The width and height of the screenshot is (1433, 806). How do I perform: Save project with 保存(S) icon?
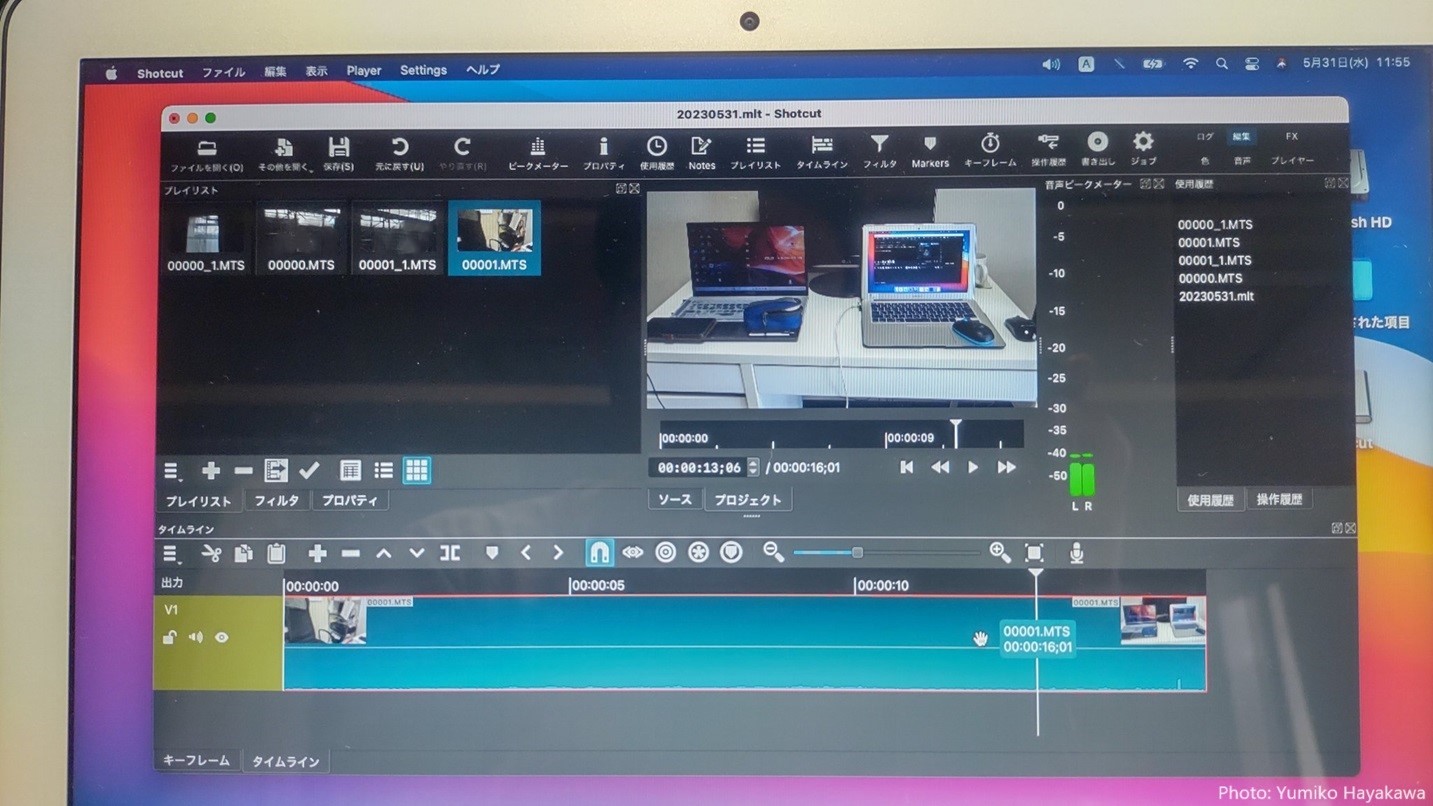click(x=339, y=153)
